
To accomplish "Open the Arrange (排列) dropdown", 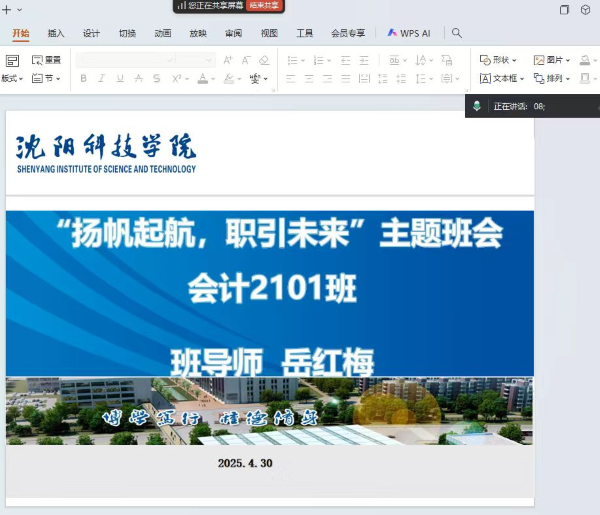I will 552,78.
